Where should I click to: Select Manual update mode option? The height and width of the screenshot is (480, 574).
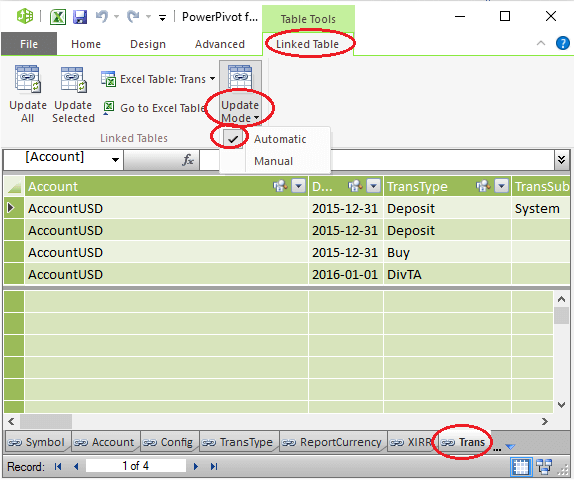click(273, 161)
